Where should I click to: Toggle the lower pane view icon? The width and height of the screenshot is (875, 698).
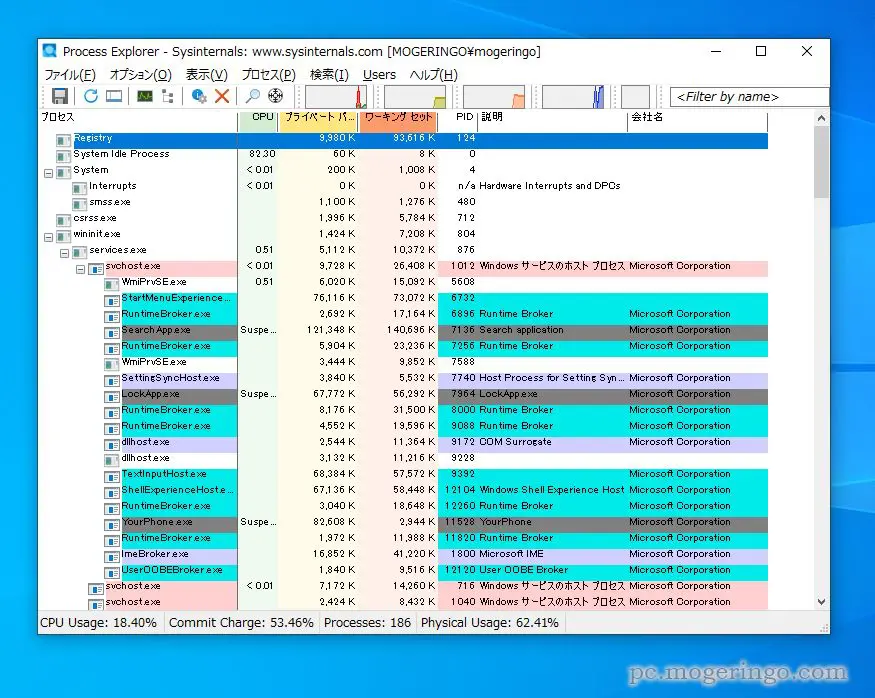114,96
